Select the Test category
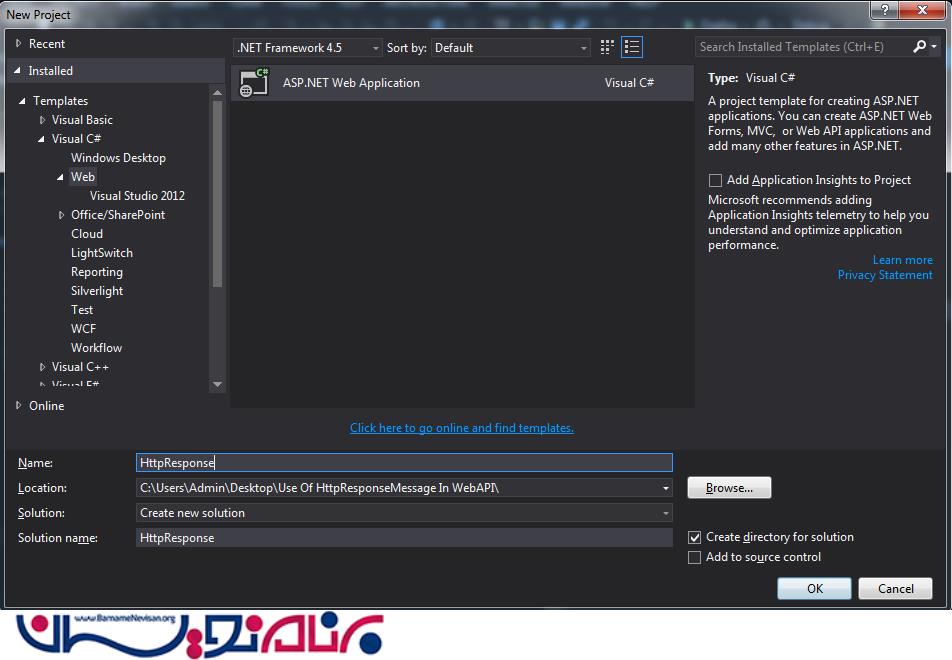The image size is (952, 660). point(82,310)
